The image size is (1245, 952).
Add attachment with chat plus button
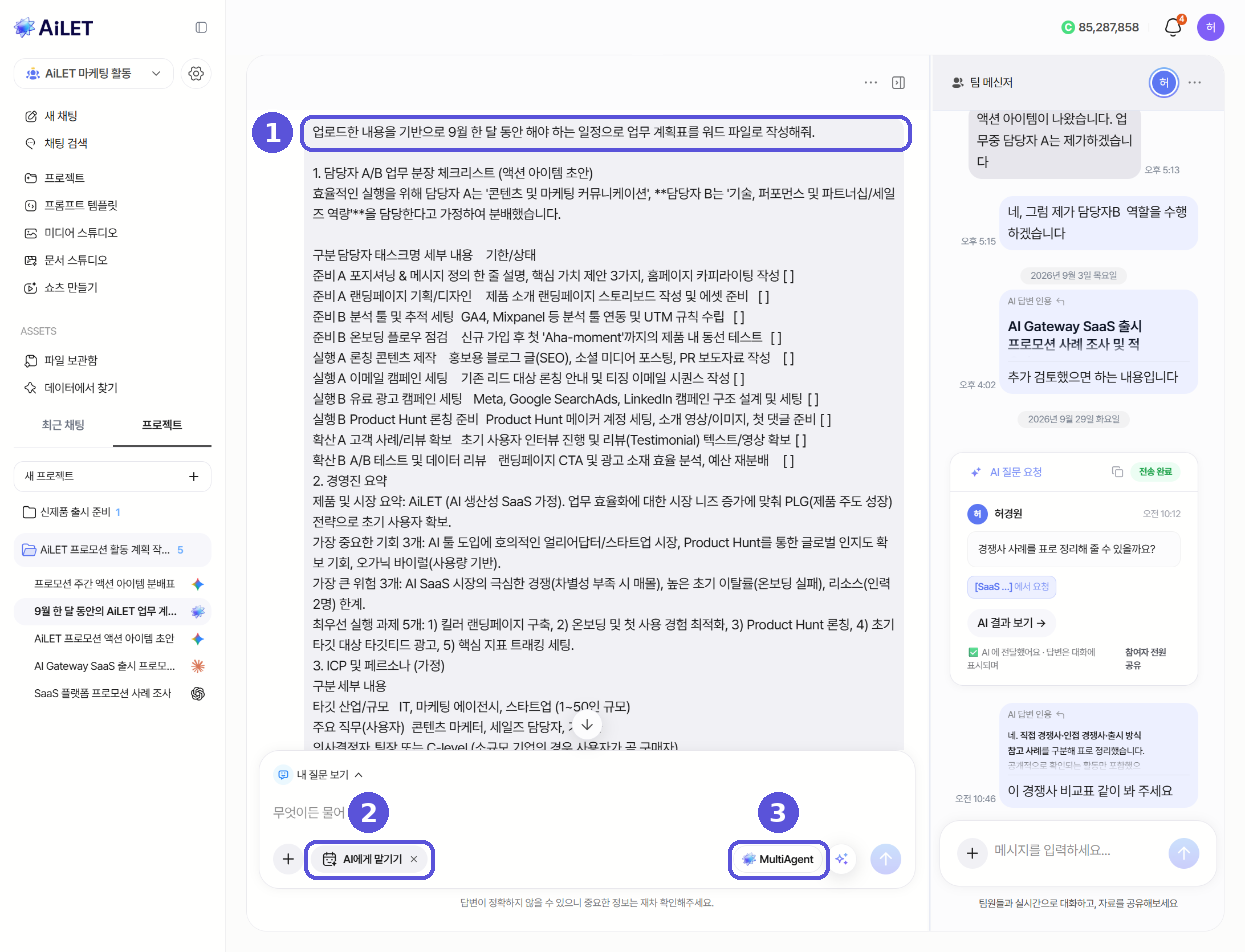[288, 858]
